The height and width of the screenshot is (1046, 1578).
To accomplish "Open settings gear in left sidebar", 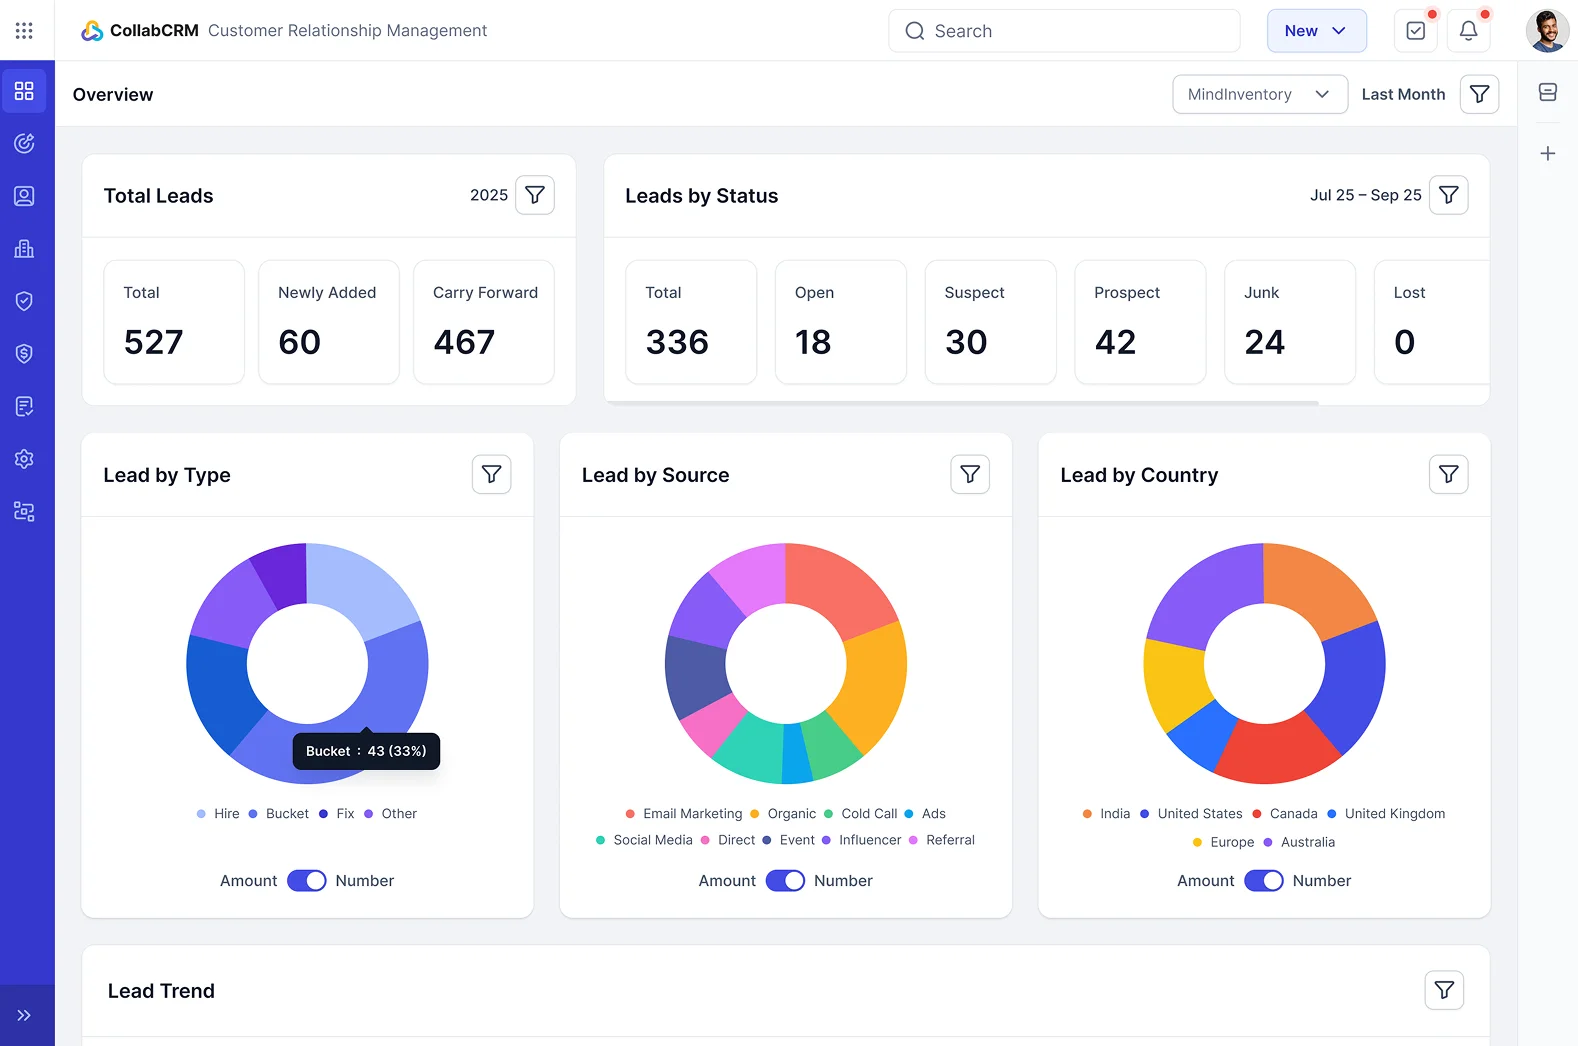I will pos(24,459).
